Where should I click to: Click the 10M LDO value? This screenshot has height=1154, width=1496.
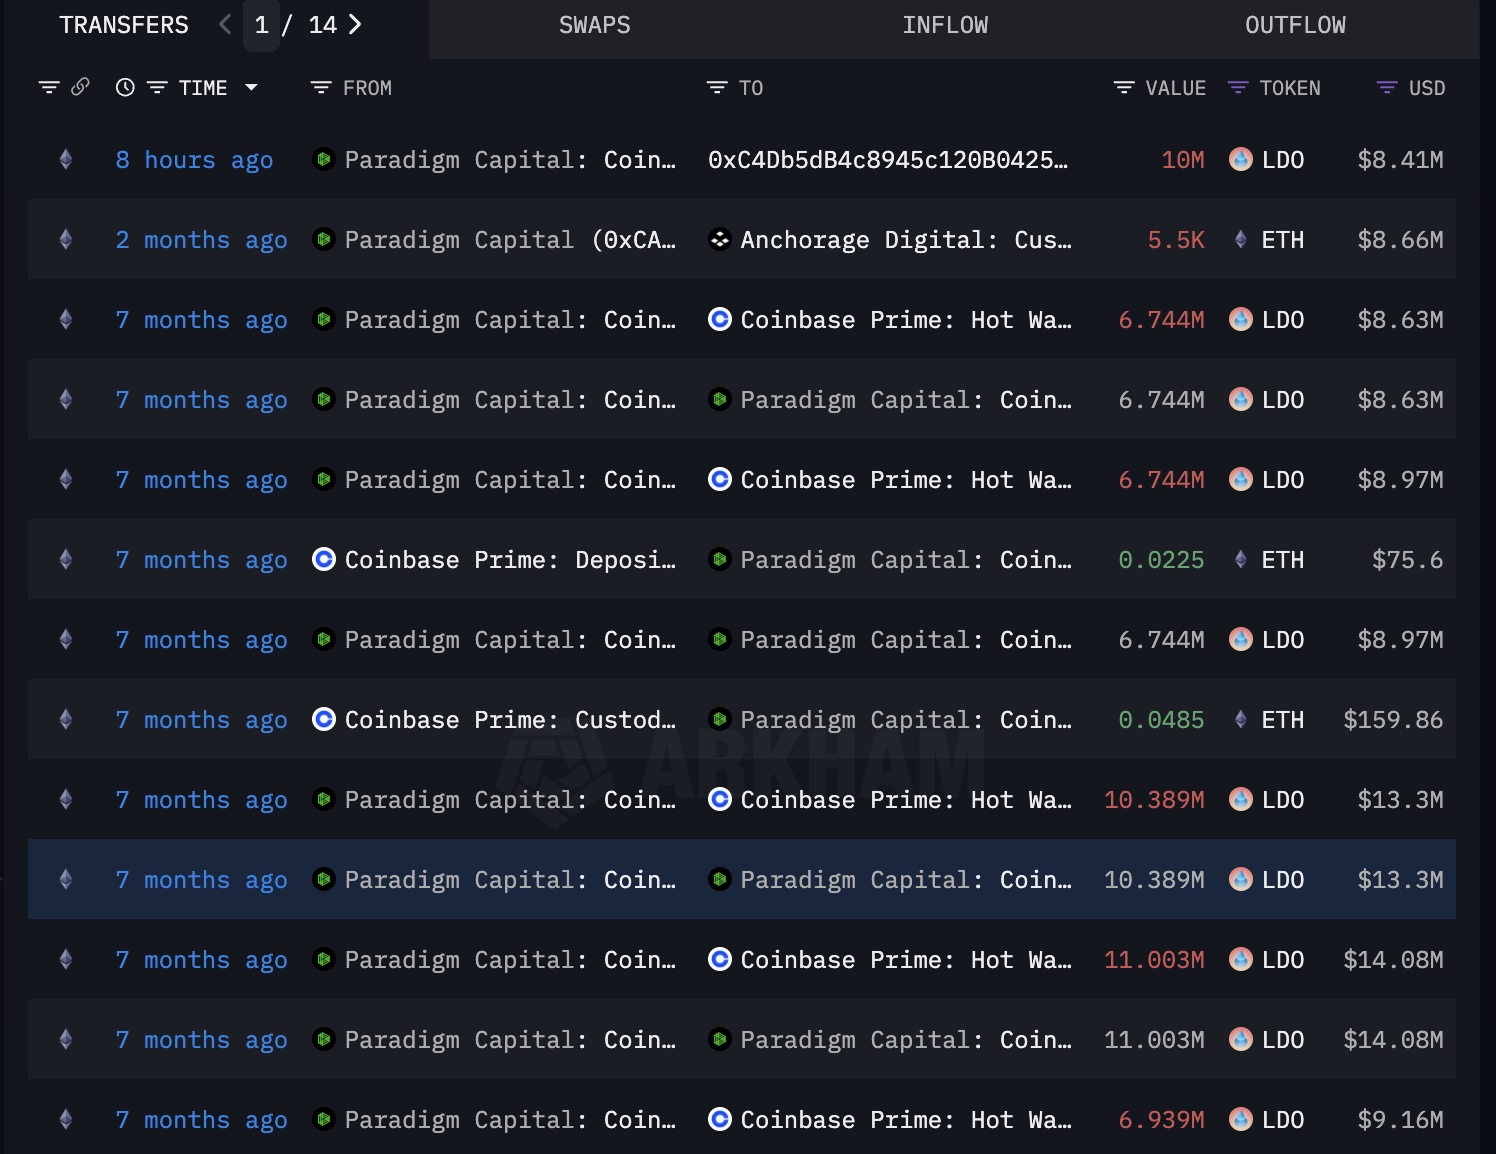coord(1183,160)
